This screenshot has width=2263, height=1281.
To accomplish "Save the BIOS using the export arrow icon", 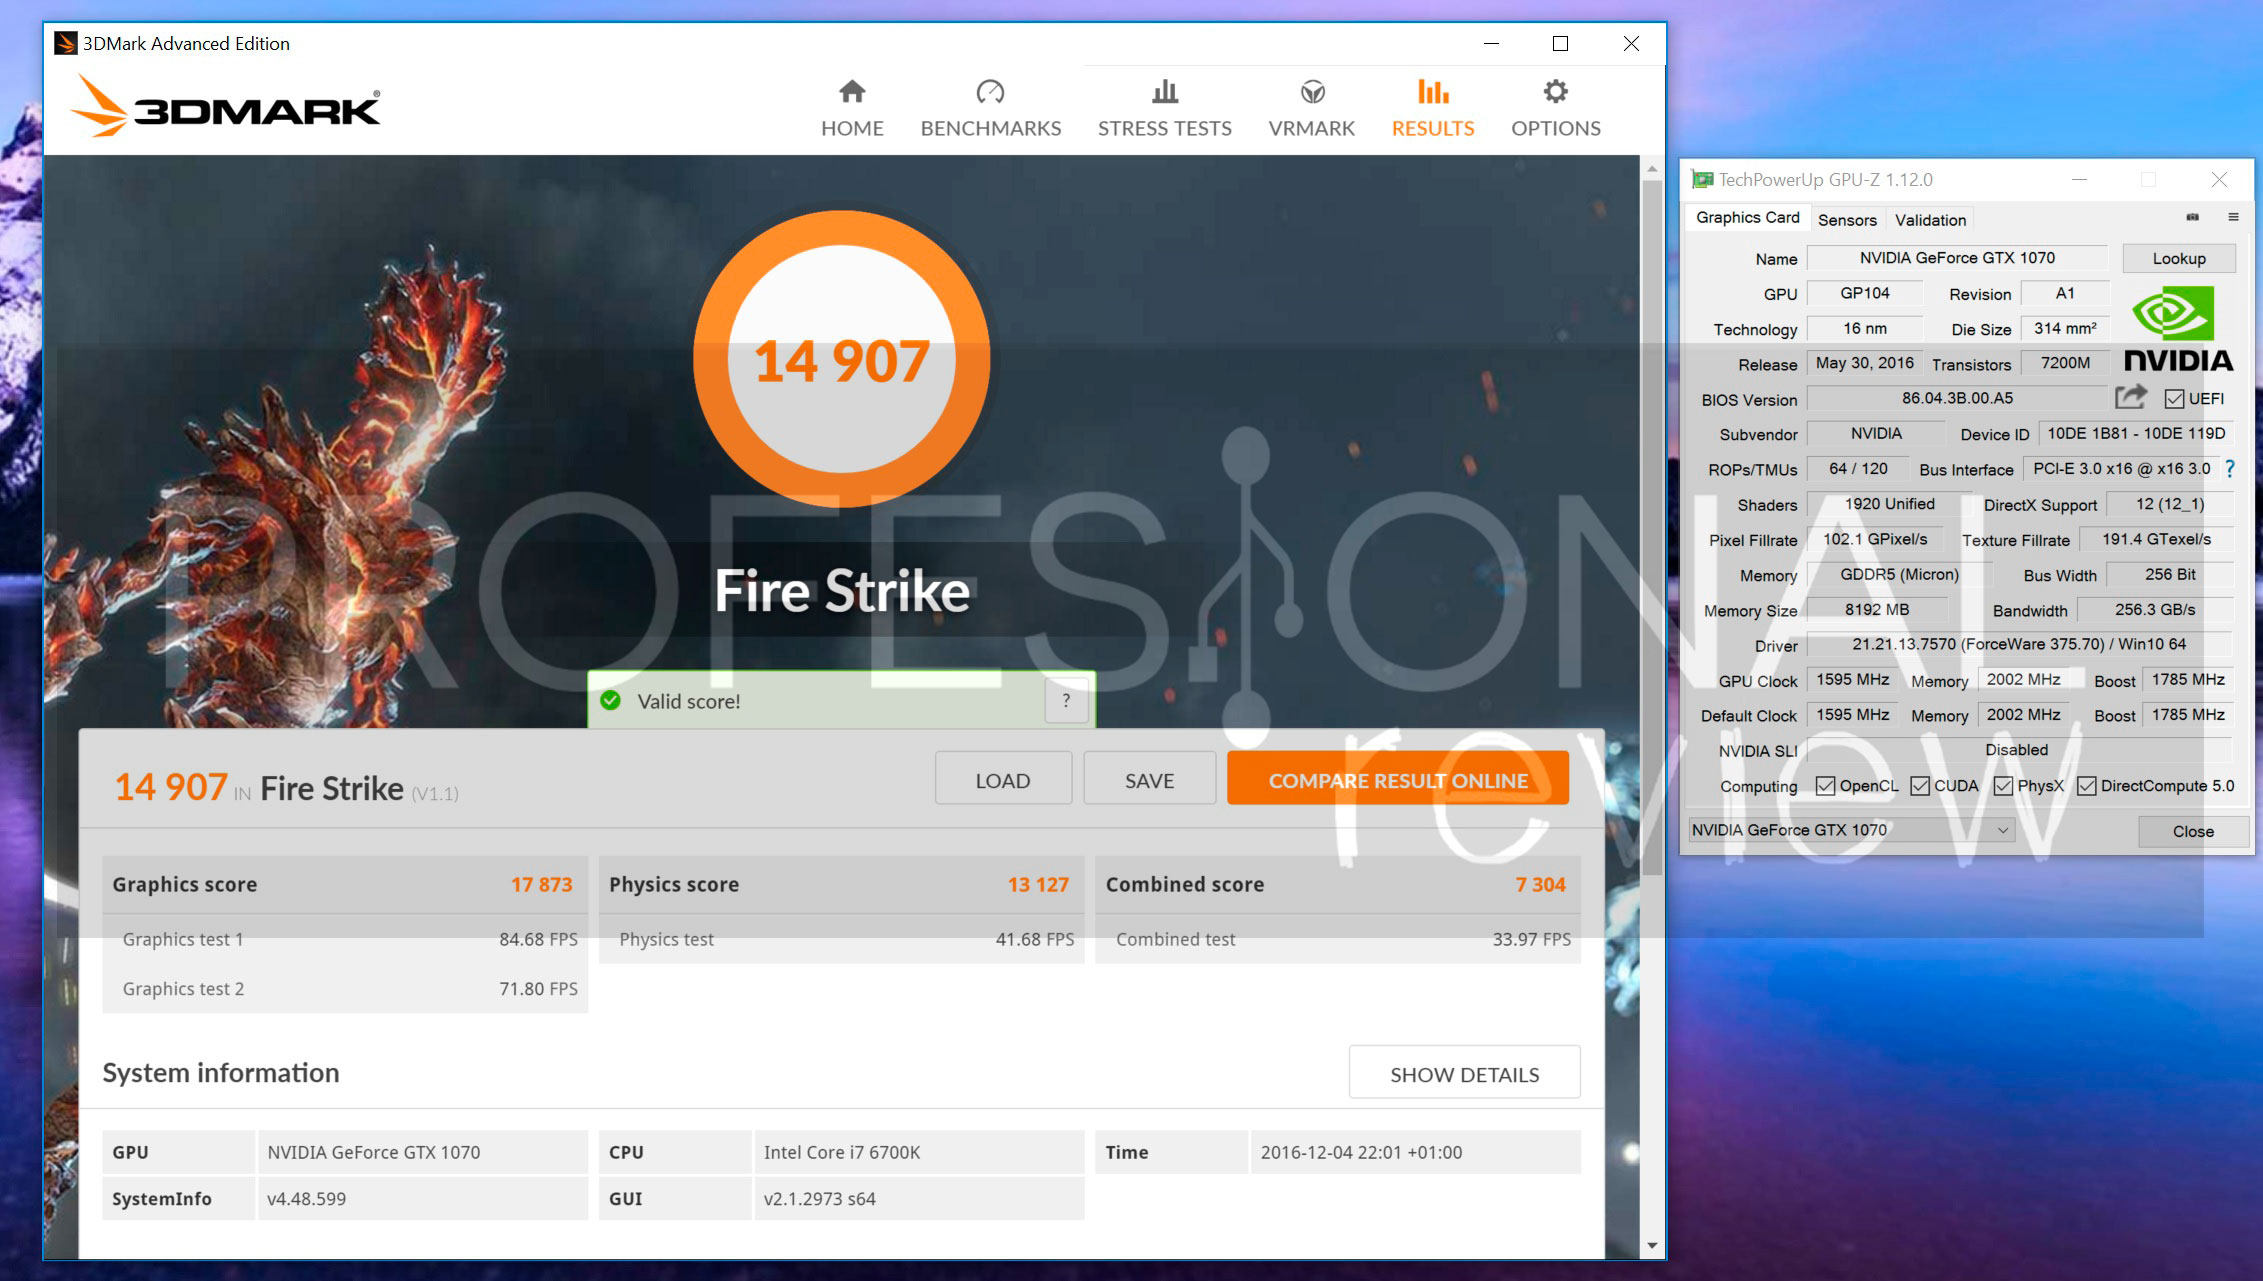I will click(x=2131, y=397).
